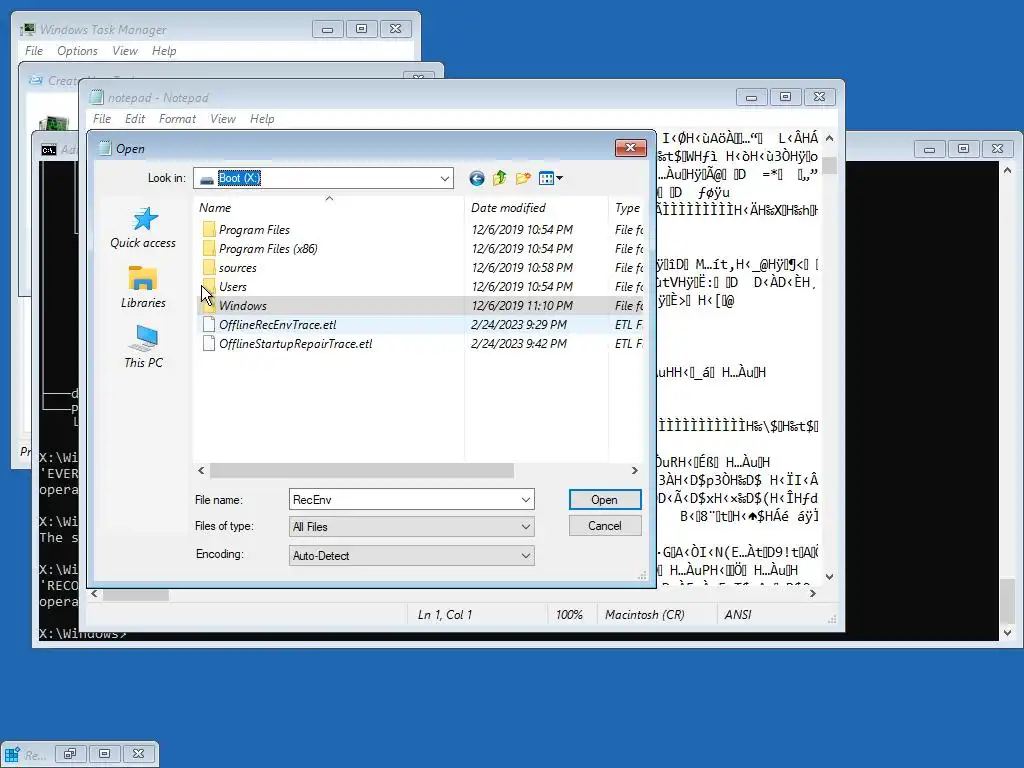The image size is (1024, 768).
Task: Sort by Name column header
Action: point(328,208)
